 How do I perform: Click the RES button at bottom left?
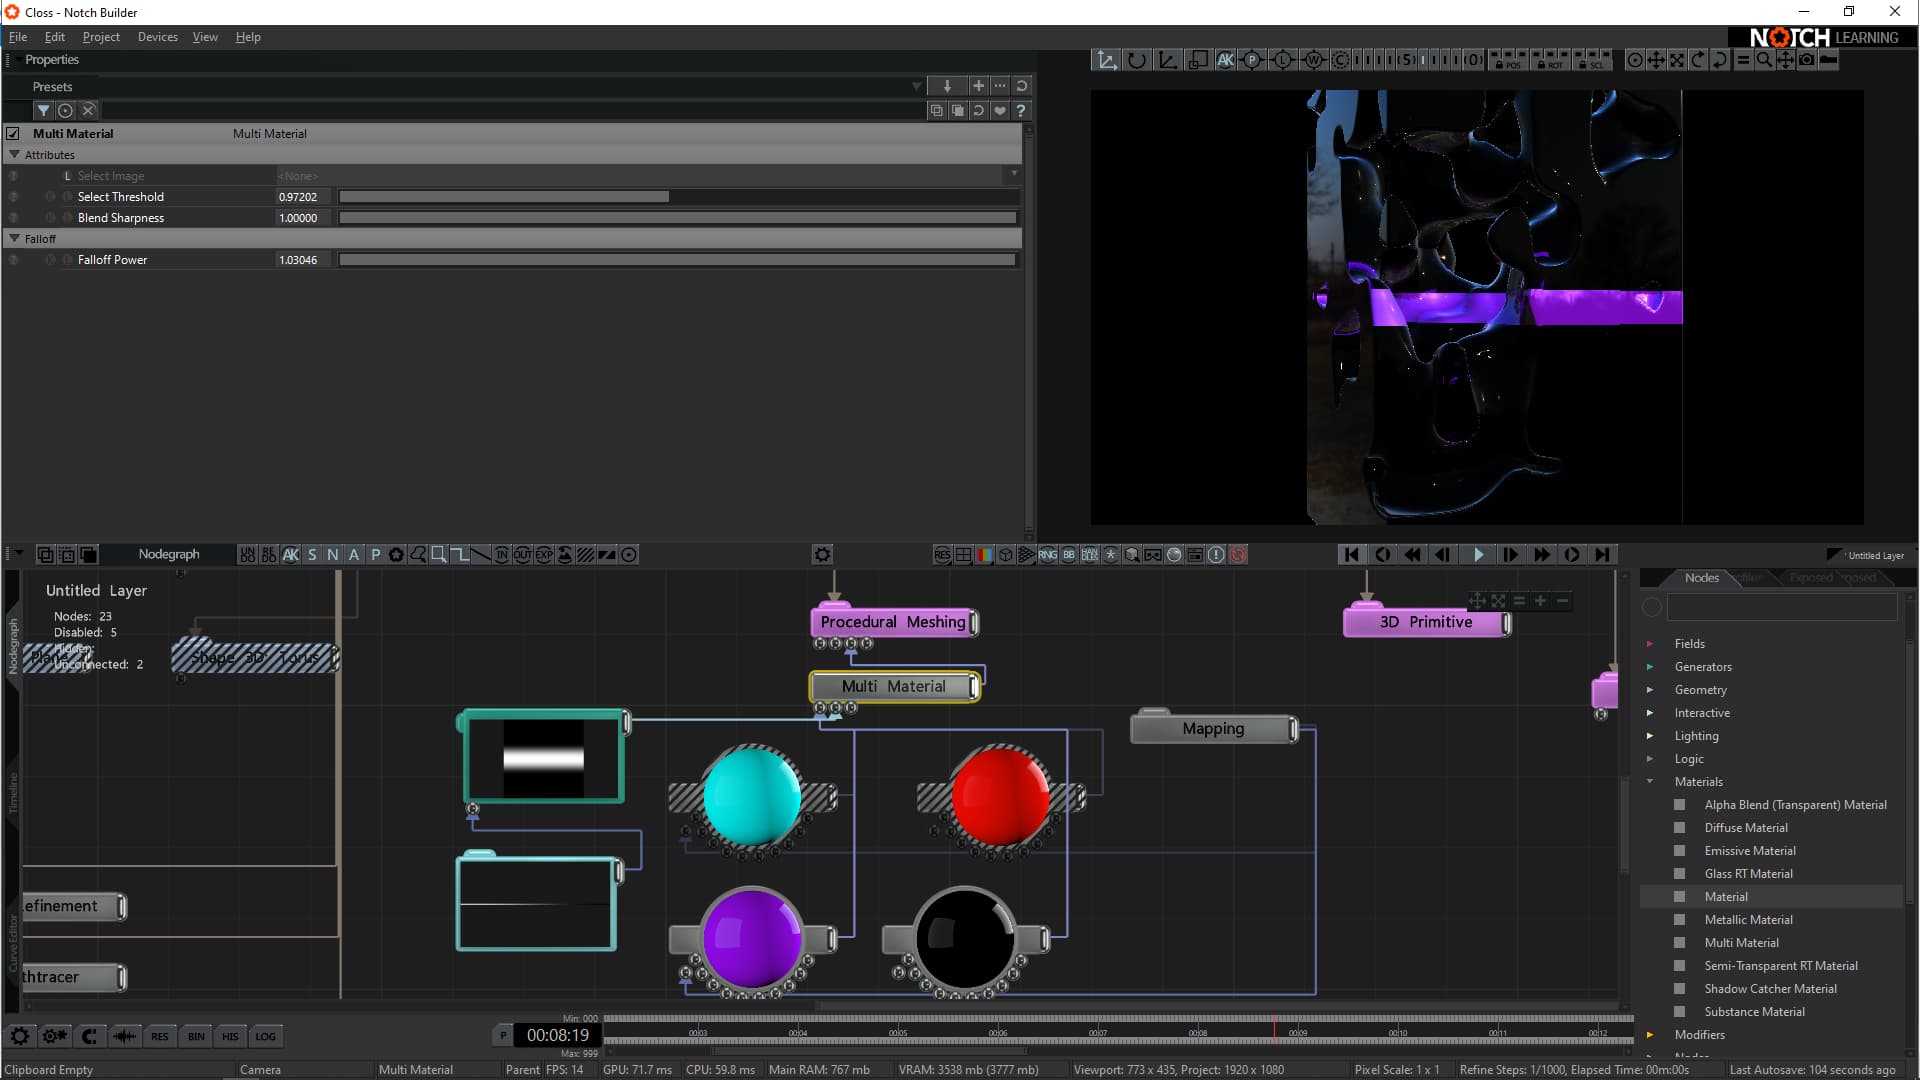(x=160, y=1036)
